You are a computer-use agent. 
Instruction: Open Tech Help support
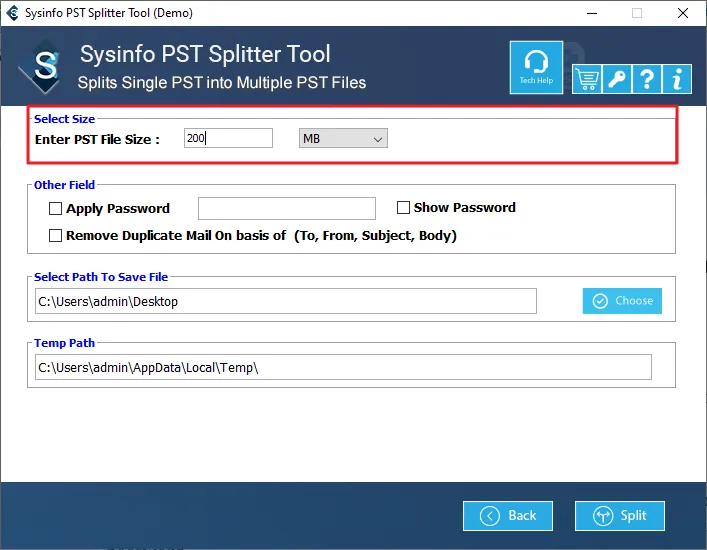click(536, 68)
